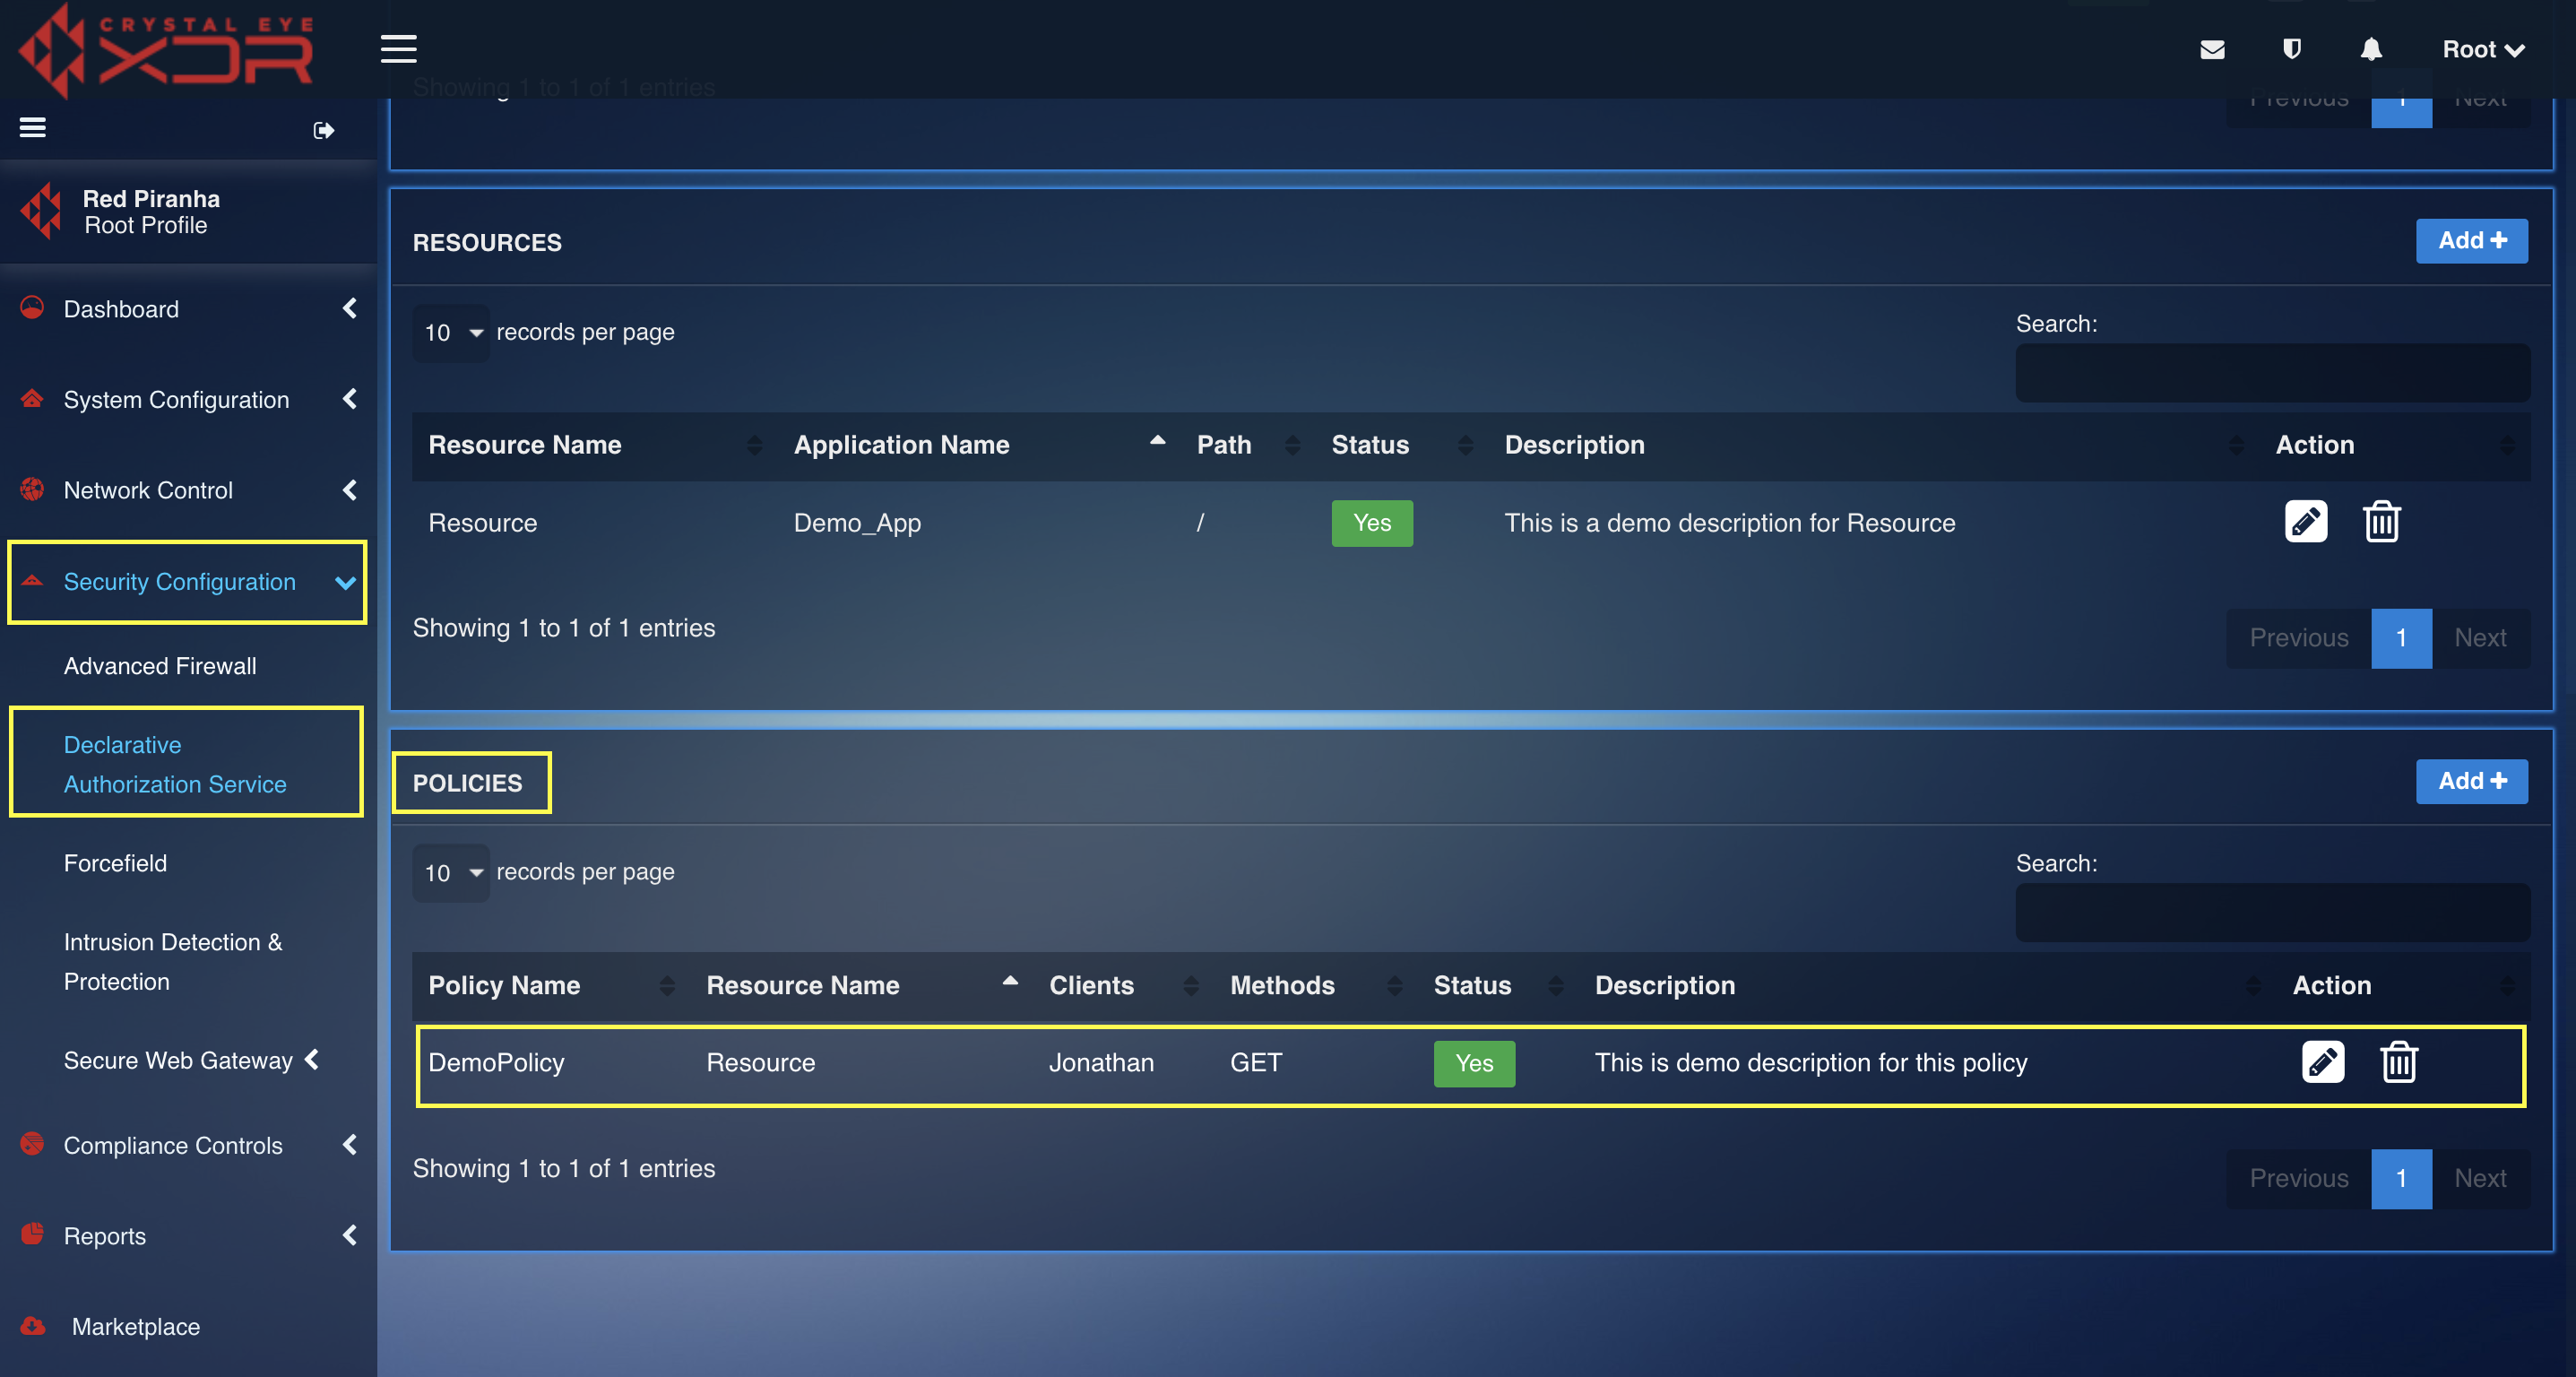Viewport: 2576px width, 1377px height.
Task: Sort Resources table by Path
Action: pos(1248,445)
